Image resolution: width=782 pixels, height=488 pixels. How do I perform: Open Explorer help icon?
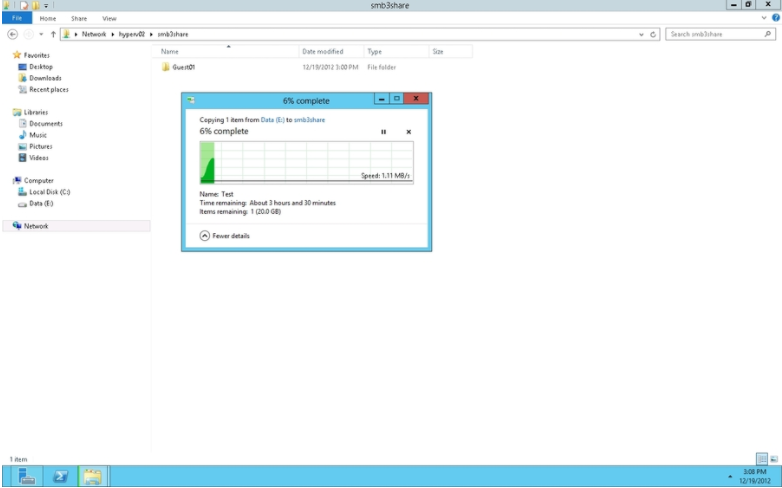(776, 18)
